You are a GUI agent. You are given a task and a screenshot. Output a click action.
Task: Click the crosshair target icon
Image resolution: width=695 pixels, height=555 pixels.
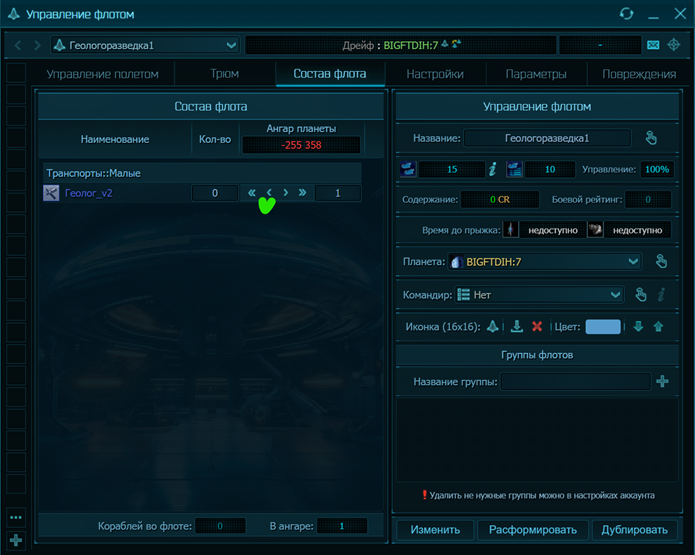click(674, 45)
